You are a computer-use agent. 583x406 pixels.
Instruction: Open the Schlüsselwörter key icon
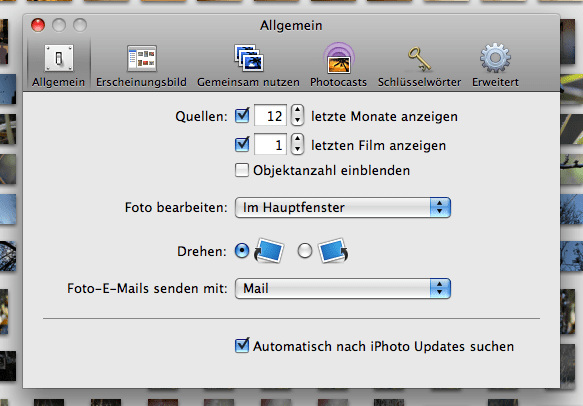point(419,58)
